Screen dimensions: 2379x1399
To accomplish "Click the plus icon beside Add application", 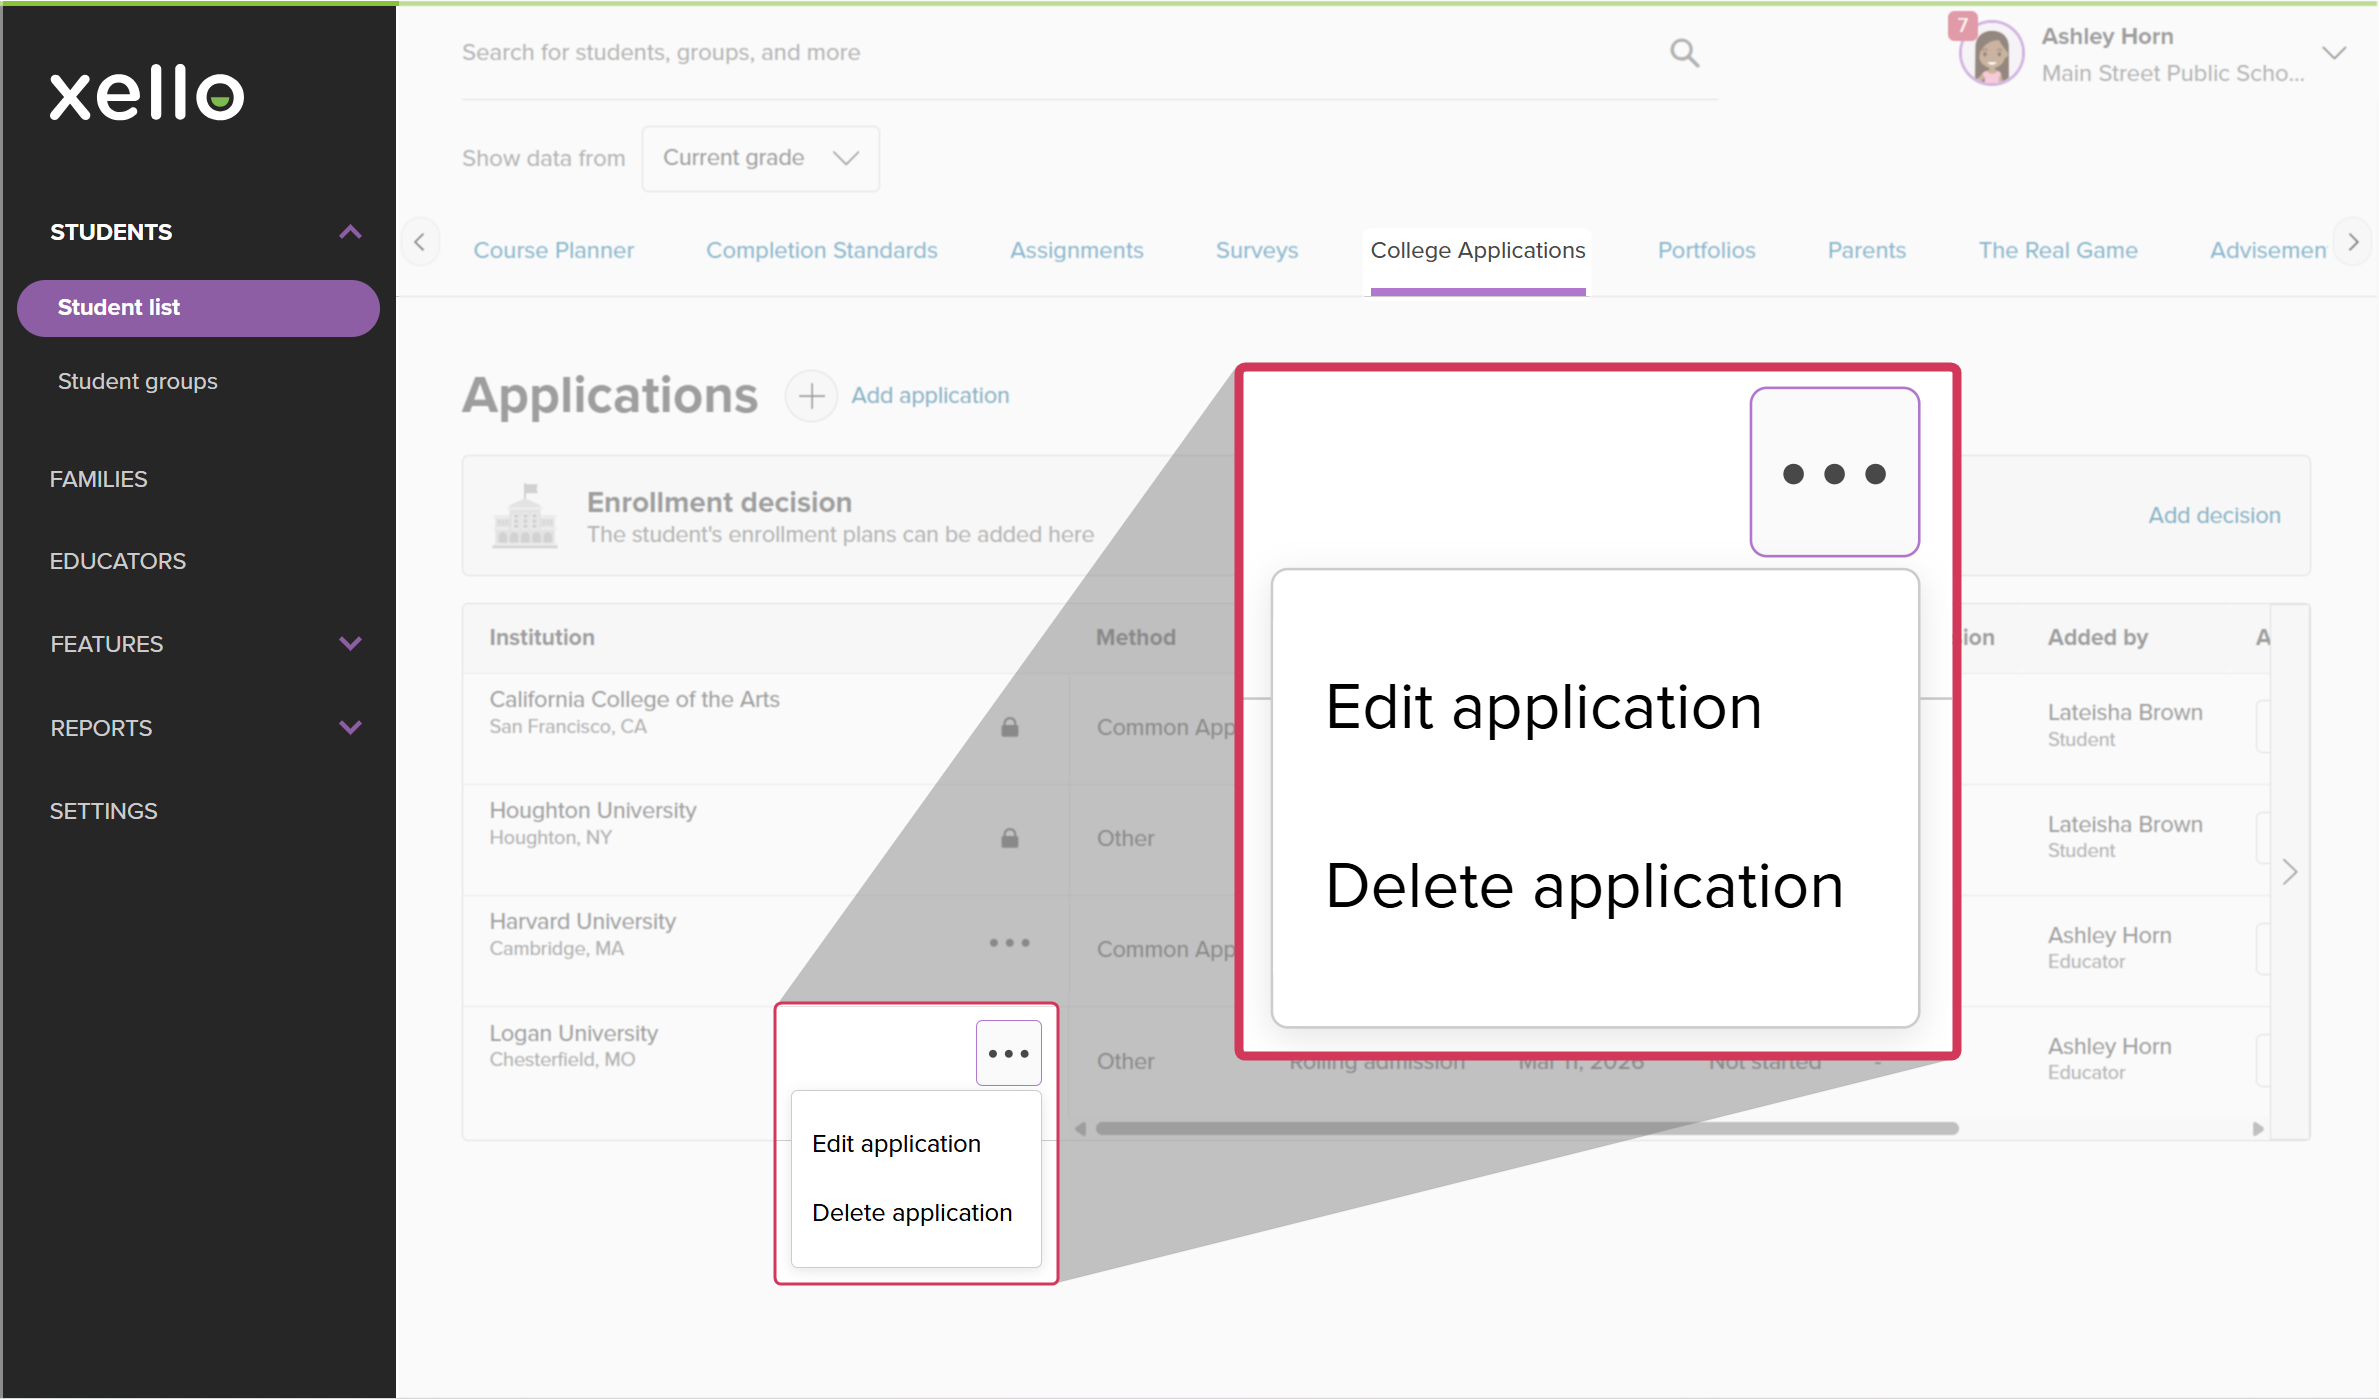I will point(811,396).
